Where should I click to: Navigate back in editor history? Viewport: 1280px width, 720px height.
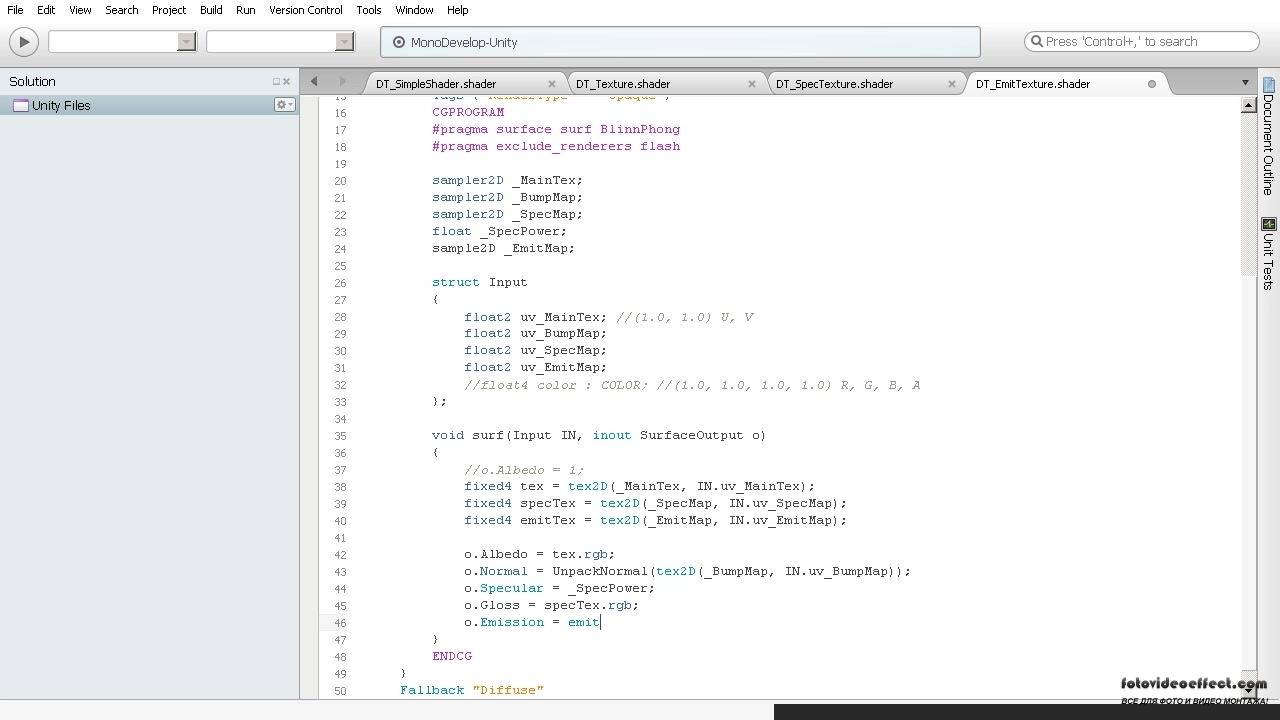[x=314, y=82]
